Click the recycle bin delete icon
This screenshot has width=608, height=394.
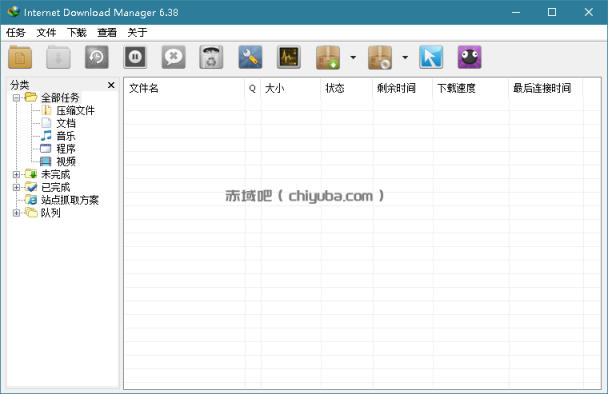click(211, 57)
